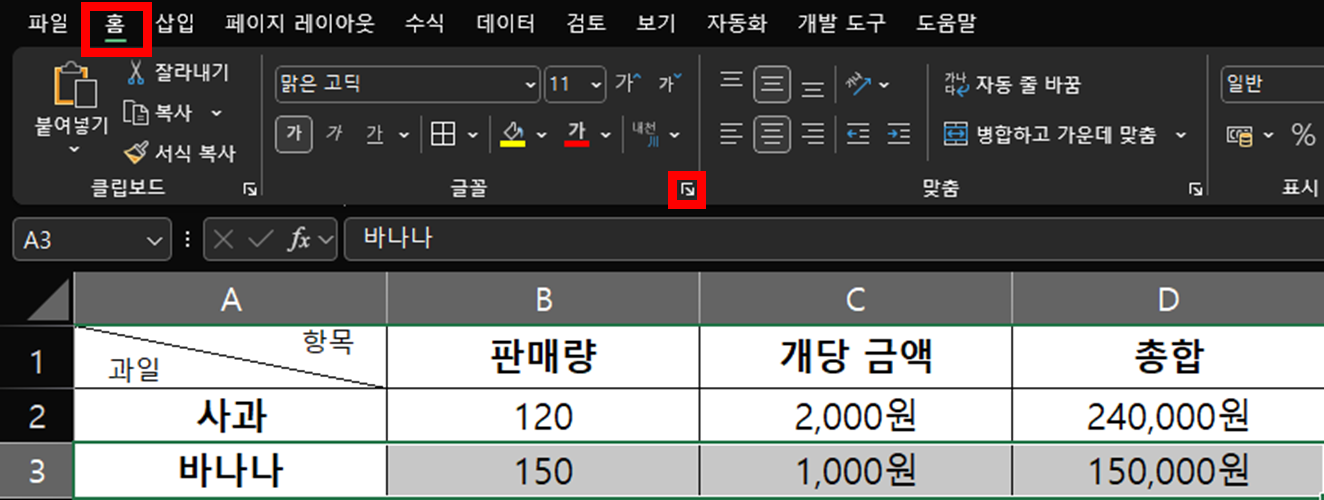The width and height of the screenshot is (1324, 500).
Task: Open Insert Function with the fx icon
Action: [x=299, y=240]
